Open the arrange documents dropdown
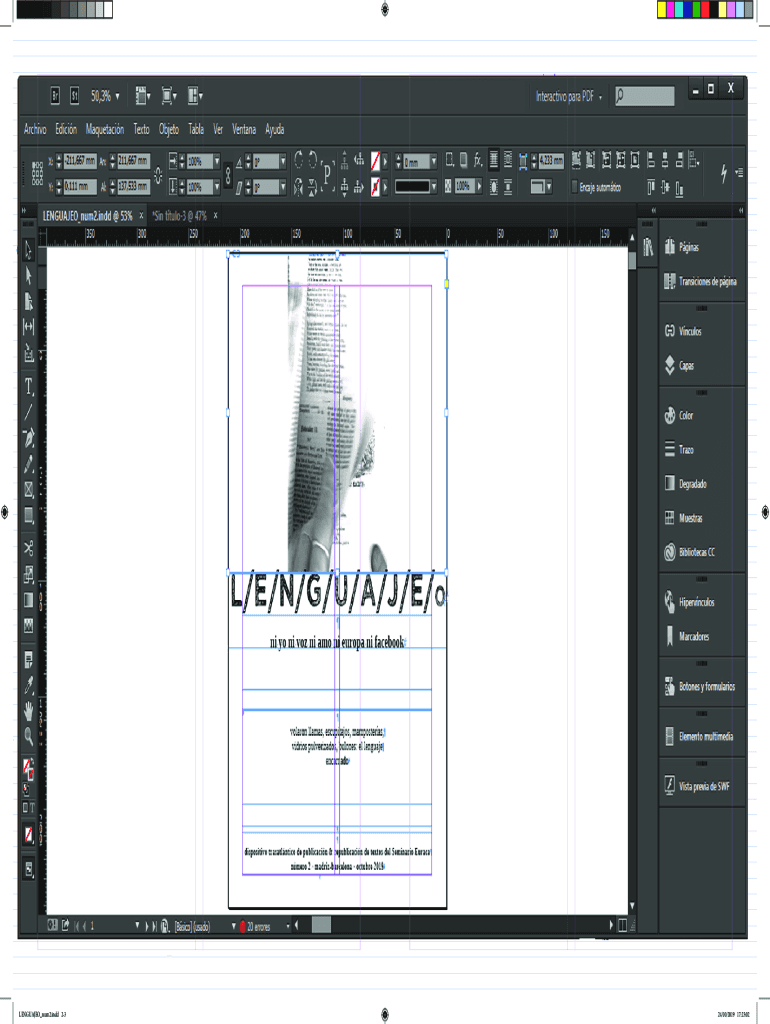 195,96
